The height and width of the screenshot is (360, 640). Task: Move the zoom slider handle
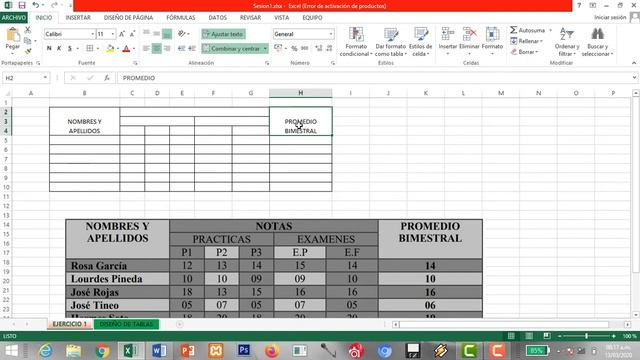[587, 336]
